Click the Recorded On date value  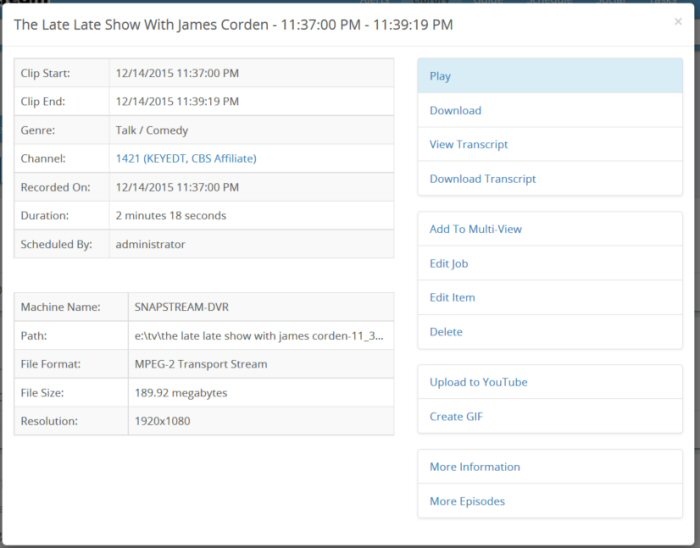coord(177,187)
